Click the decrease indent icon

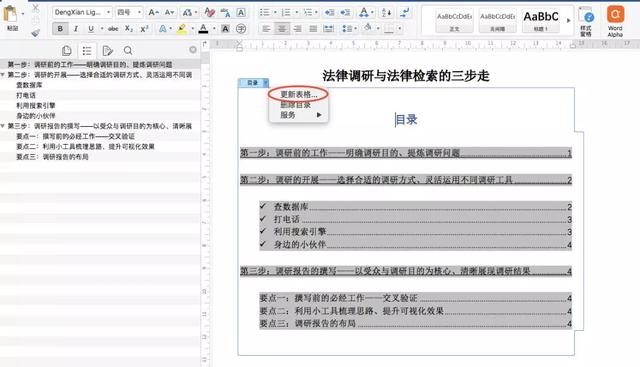329,13
